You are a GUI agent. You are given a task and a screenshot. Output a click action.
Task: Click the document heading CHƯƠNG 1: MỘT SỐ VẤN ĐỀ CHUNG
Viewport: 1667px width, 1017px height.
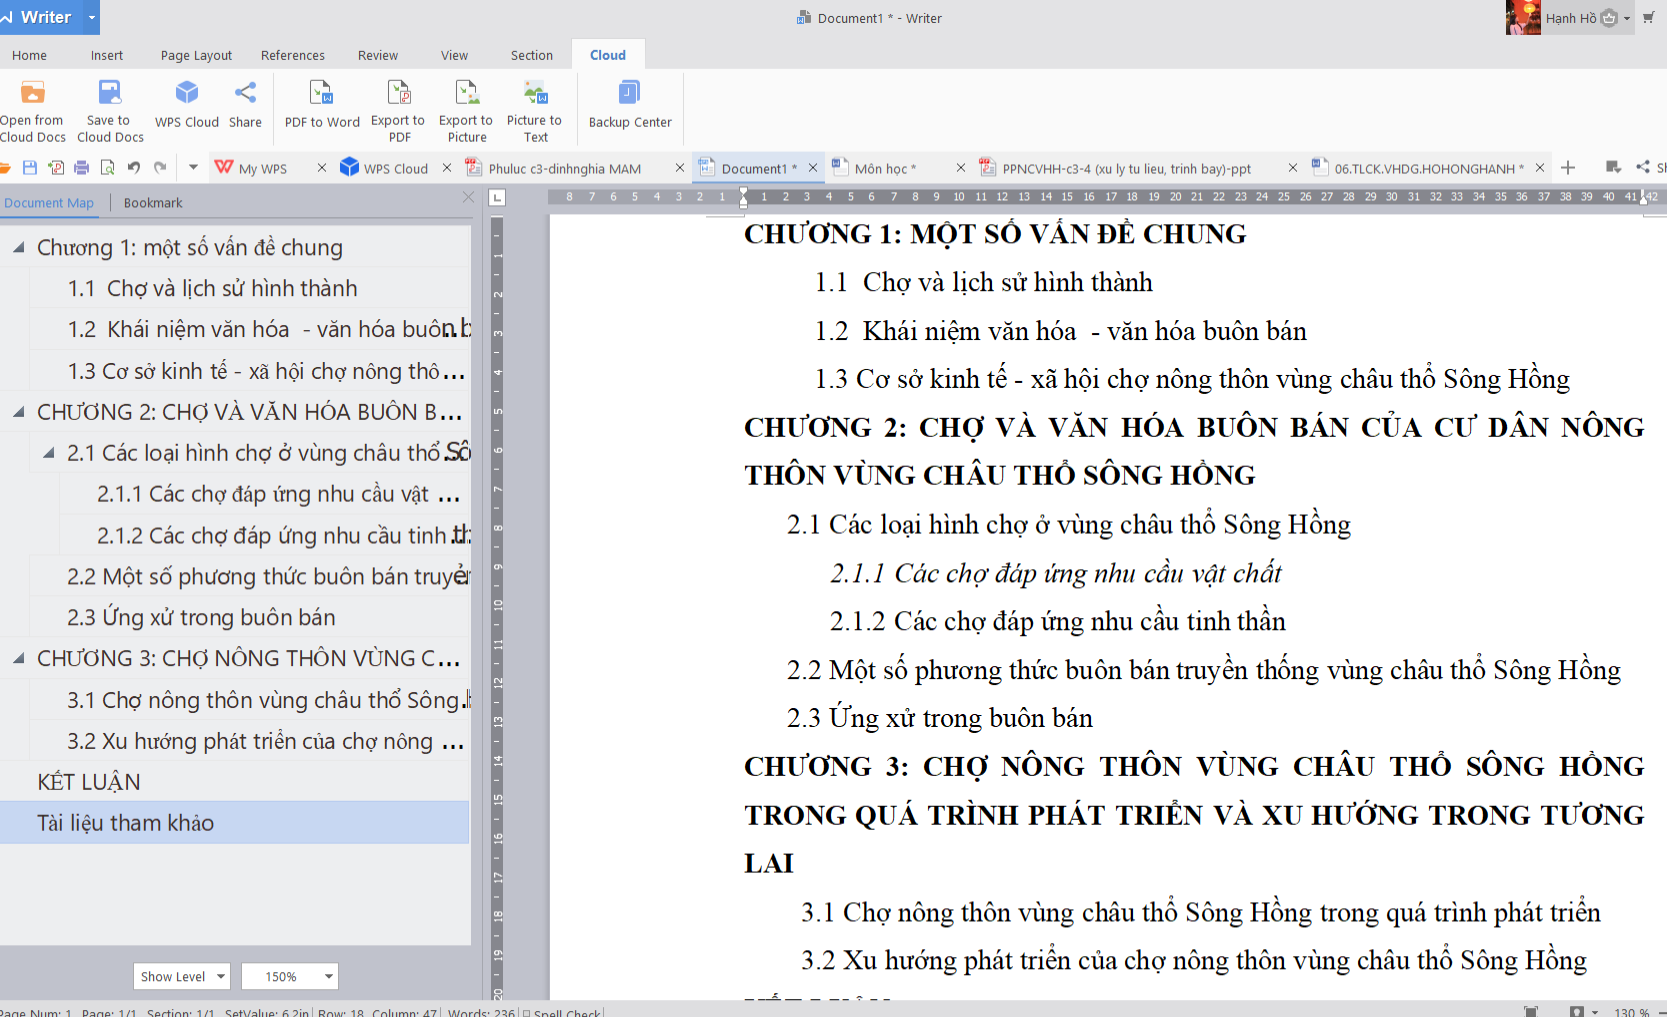pyautogui.click(x=995, y=234)
